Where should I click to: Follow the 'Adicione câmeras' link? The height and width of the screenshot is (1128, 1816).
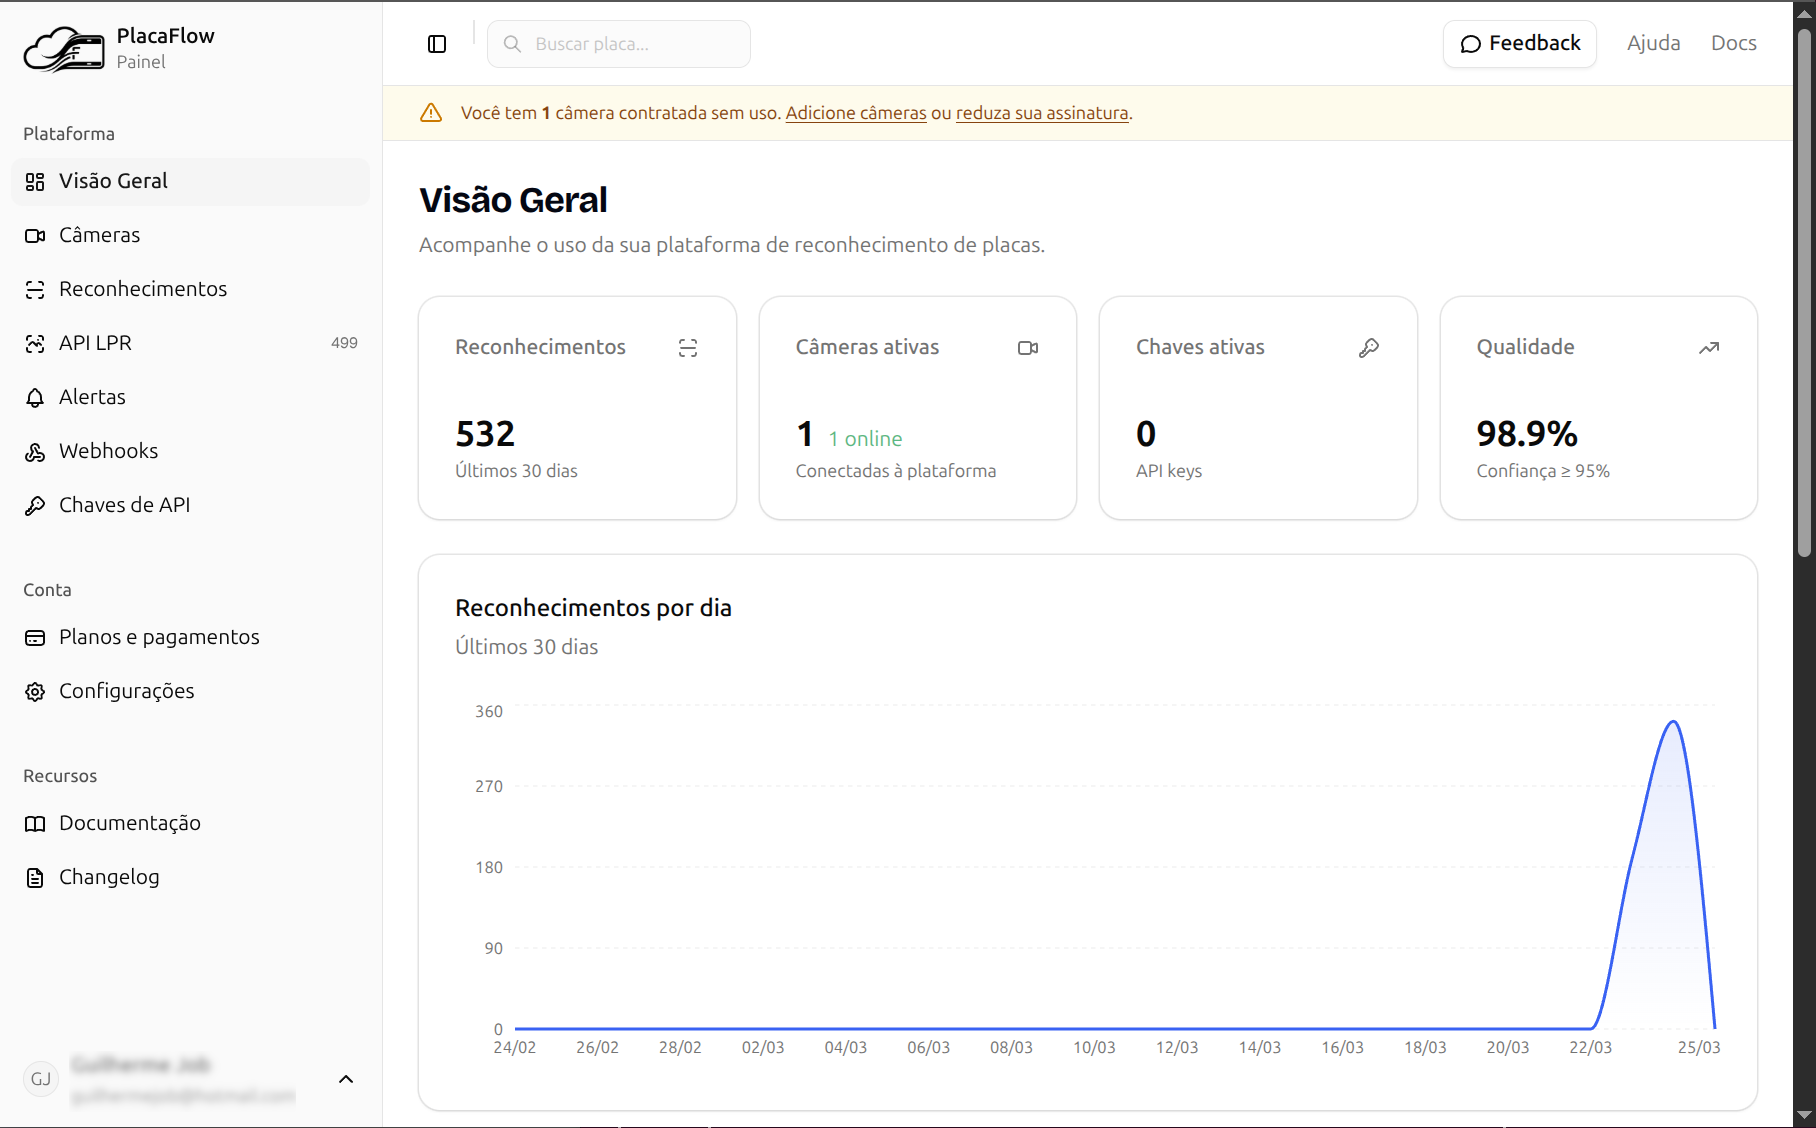pyautogui.click(x=855, y=113)
